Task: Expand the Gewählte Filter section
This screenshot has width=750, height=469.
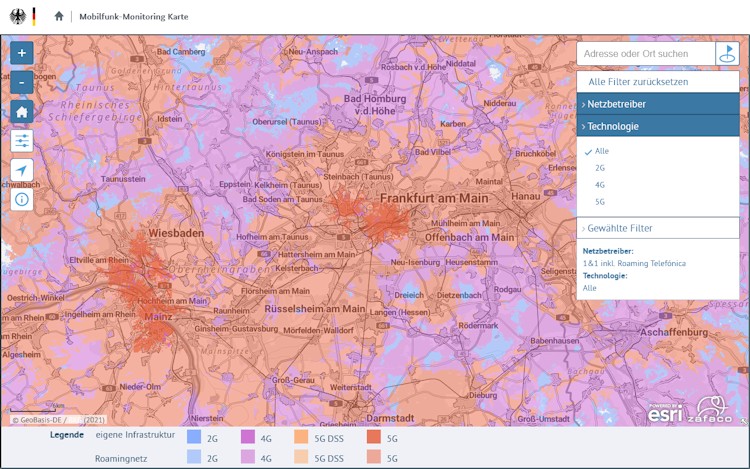Action: 657,228
